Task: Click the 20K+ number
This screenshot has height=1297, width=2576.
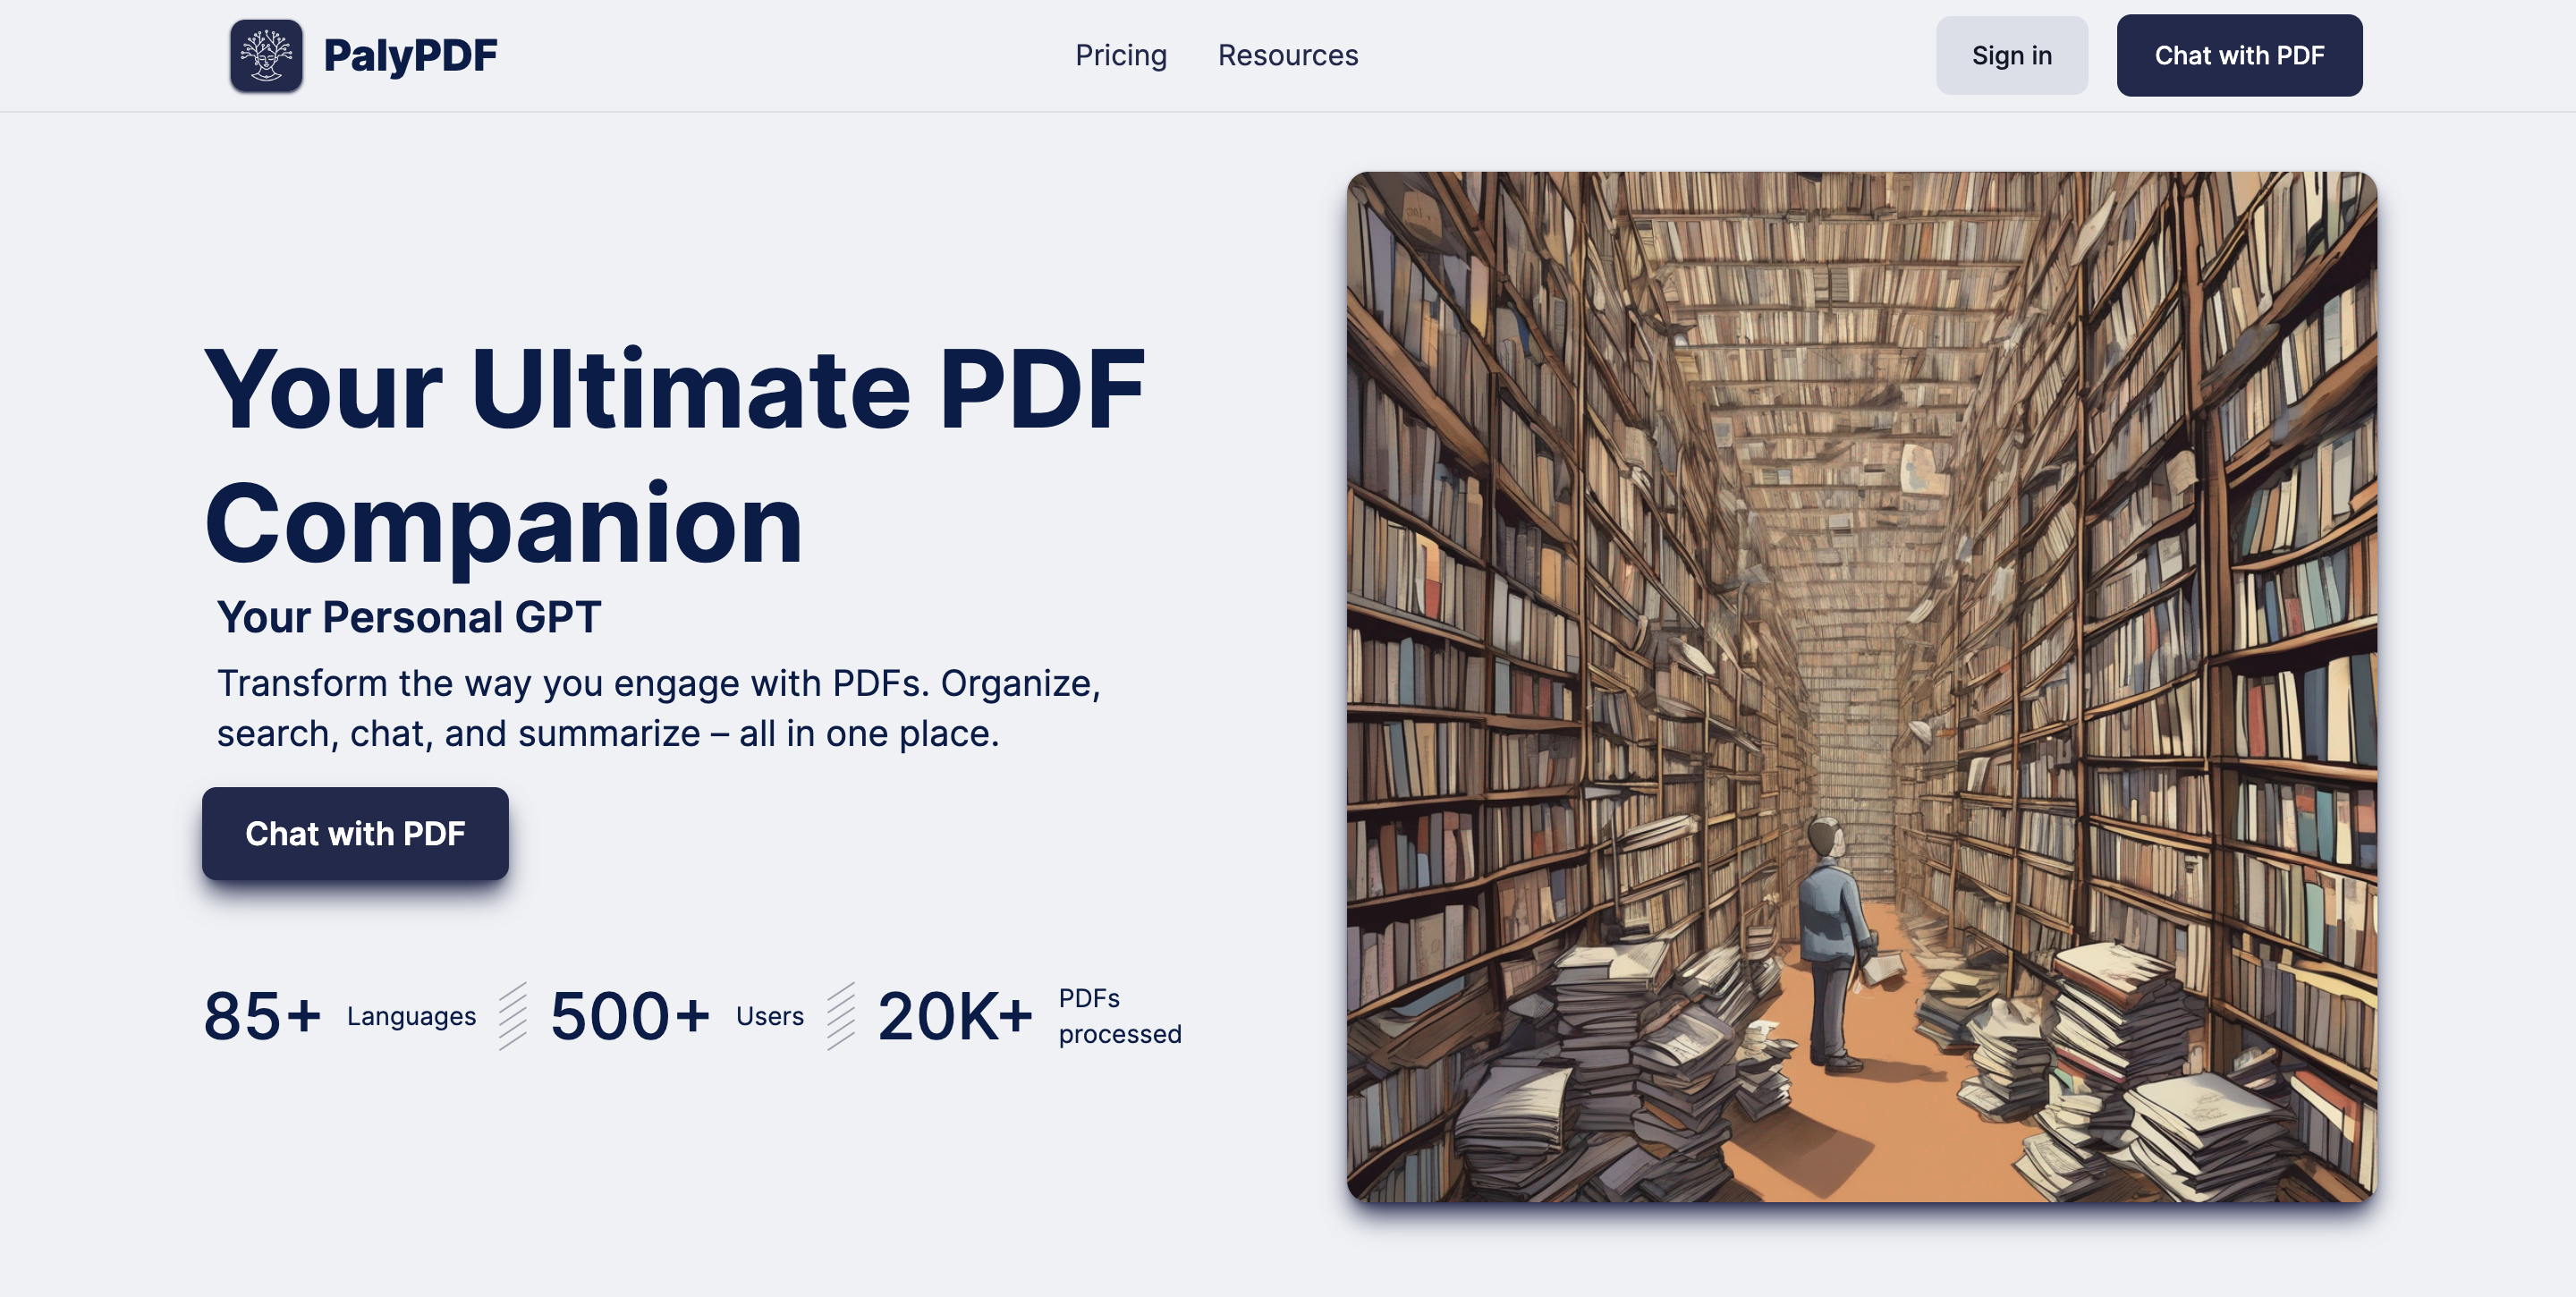Action: [x=954, y=1016]
